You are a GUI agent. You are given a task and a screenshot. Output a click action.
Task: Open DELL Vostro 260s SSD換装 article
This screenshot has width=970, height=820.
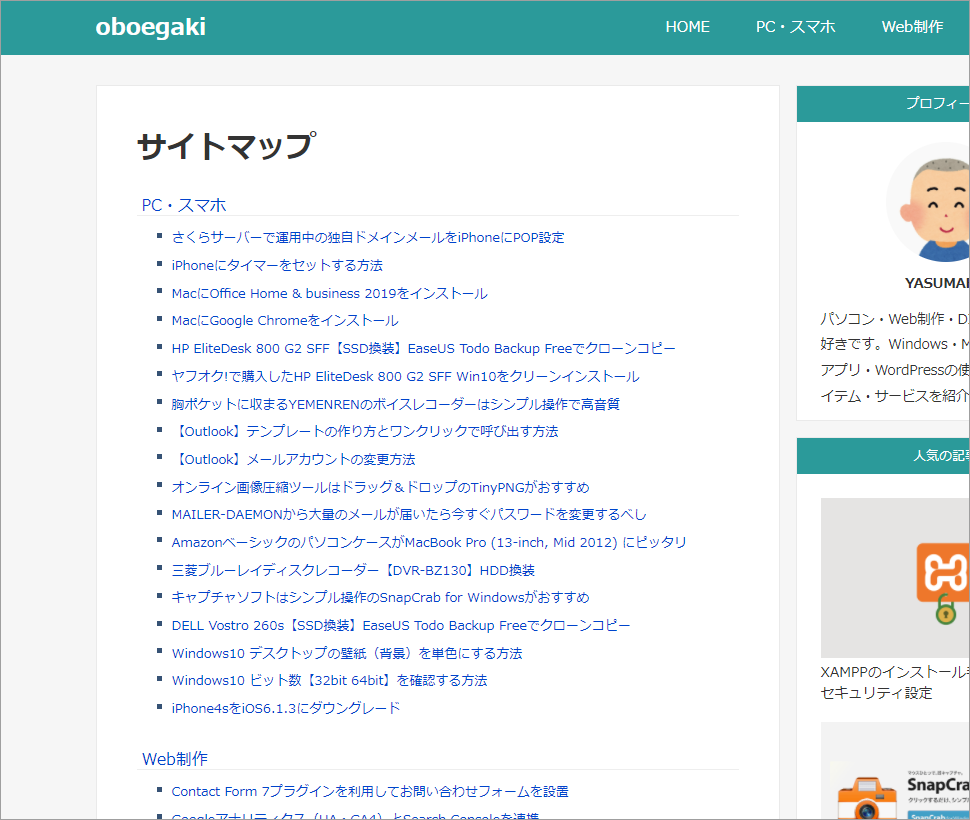click(x=401, y=625)
